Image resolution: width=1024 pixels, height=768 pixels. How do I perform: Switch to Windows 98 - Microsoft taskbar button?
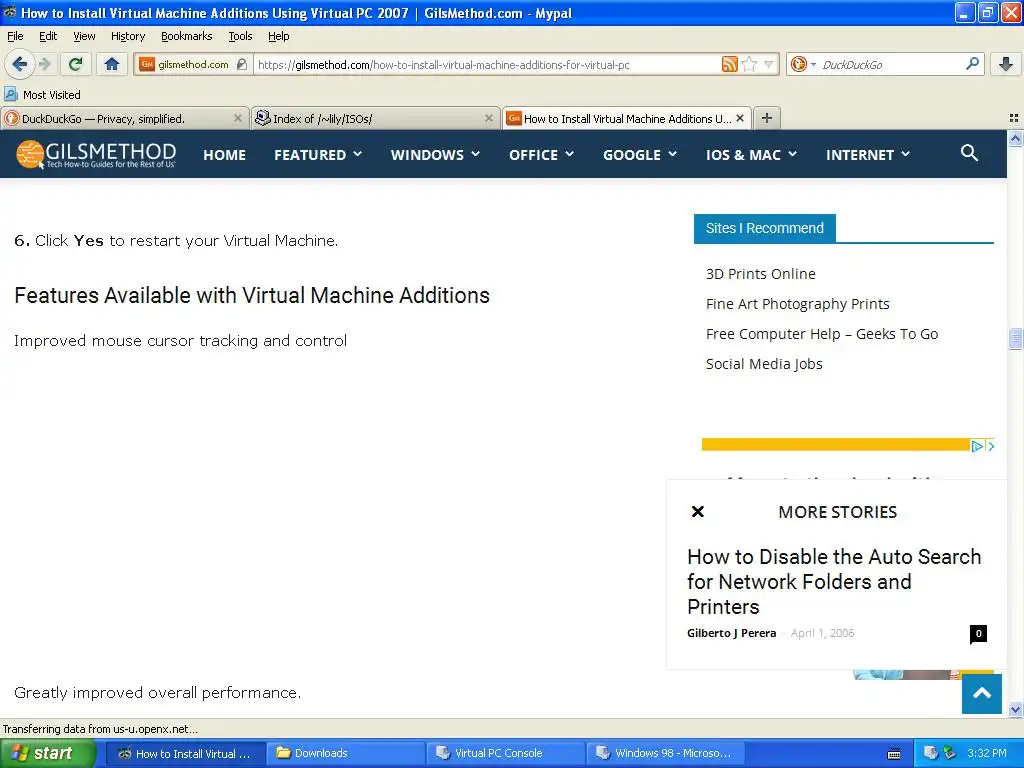pos(664,753)
